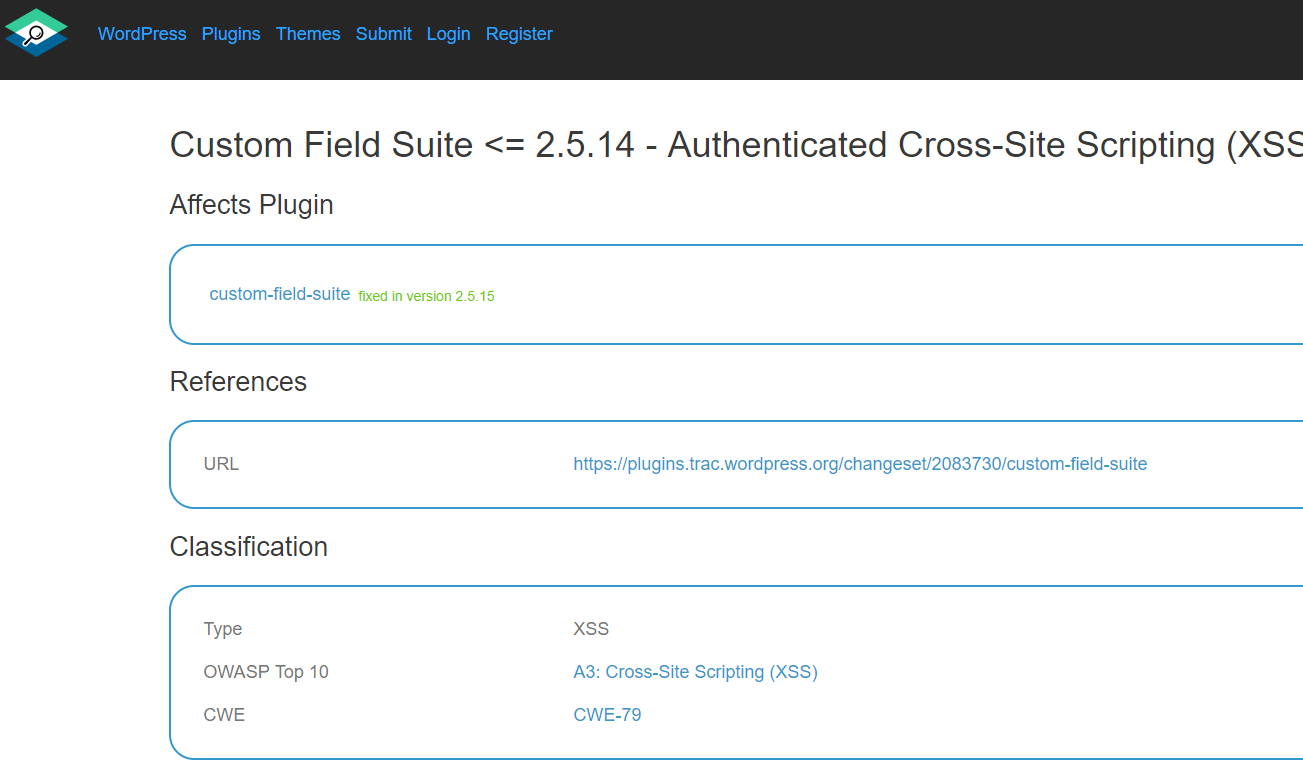This screenshot has width=1303, height=774.
Task: Open the CWE-79 link
Action: (x=607, y=715)
